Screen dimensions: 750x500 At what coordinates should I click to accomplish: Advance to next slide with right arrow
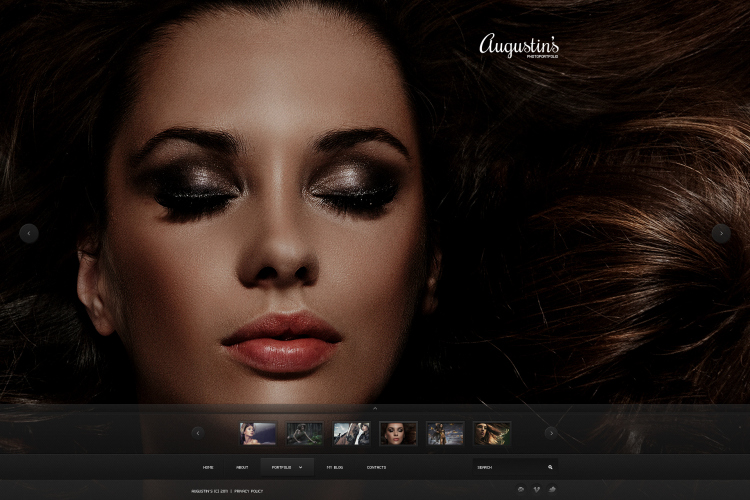click(721, 233)
